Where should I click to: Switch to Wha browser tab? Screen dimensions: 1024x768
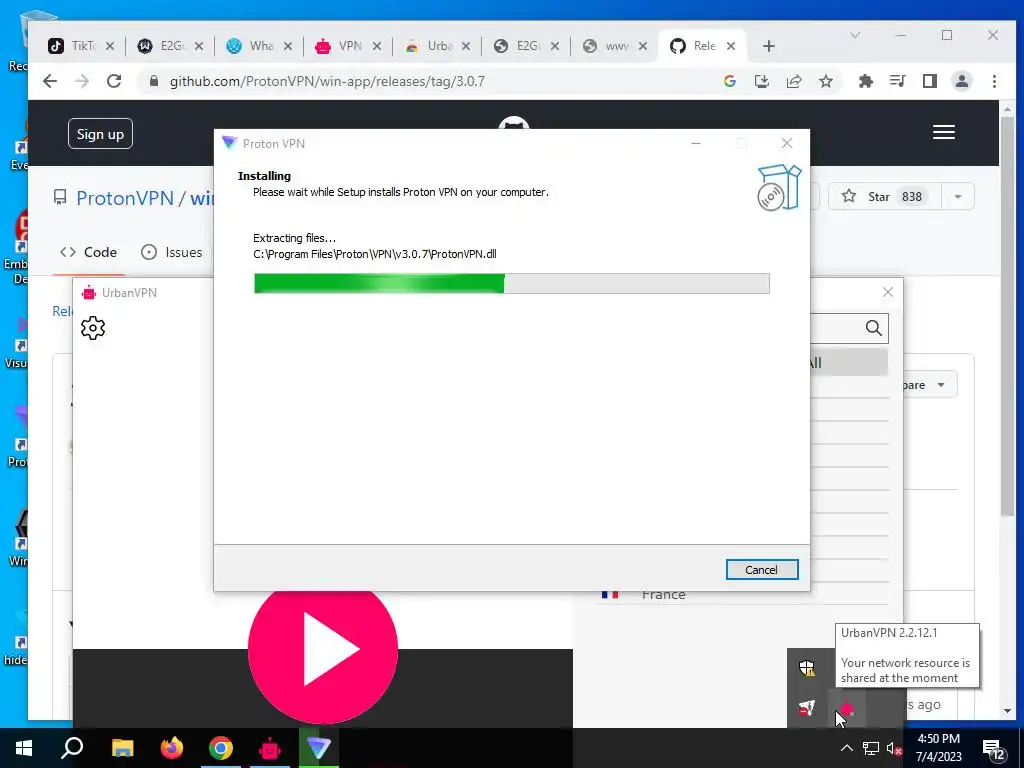(x=251, y=46)
